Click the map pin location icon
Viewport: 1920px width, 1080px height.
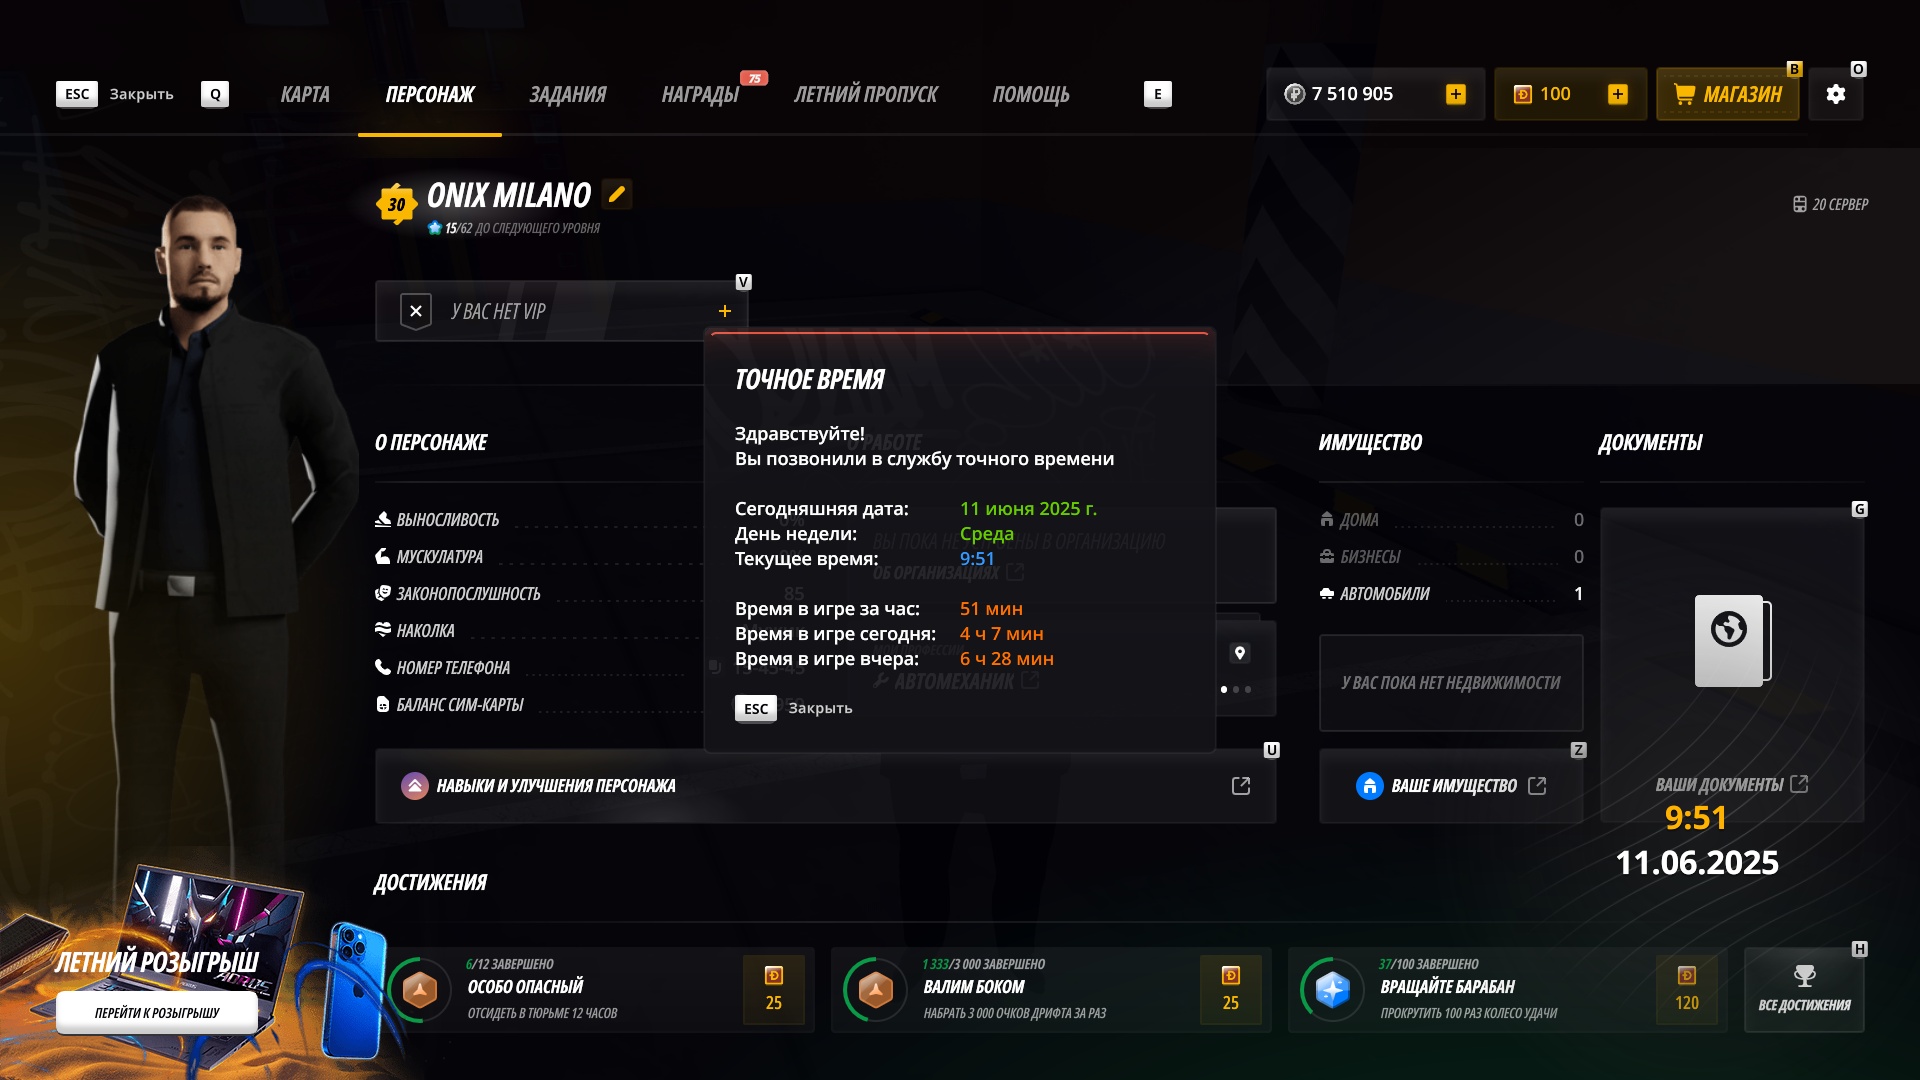coord(1239,653)
